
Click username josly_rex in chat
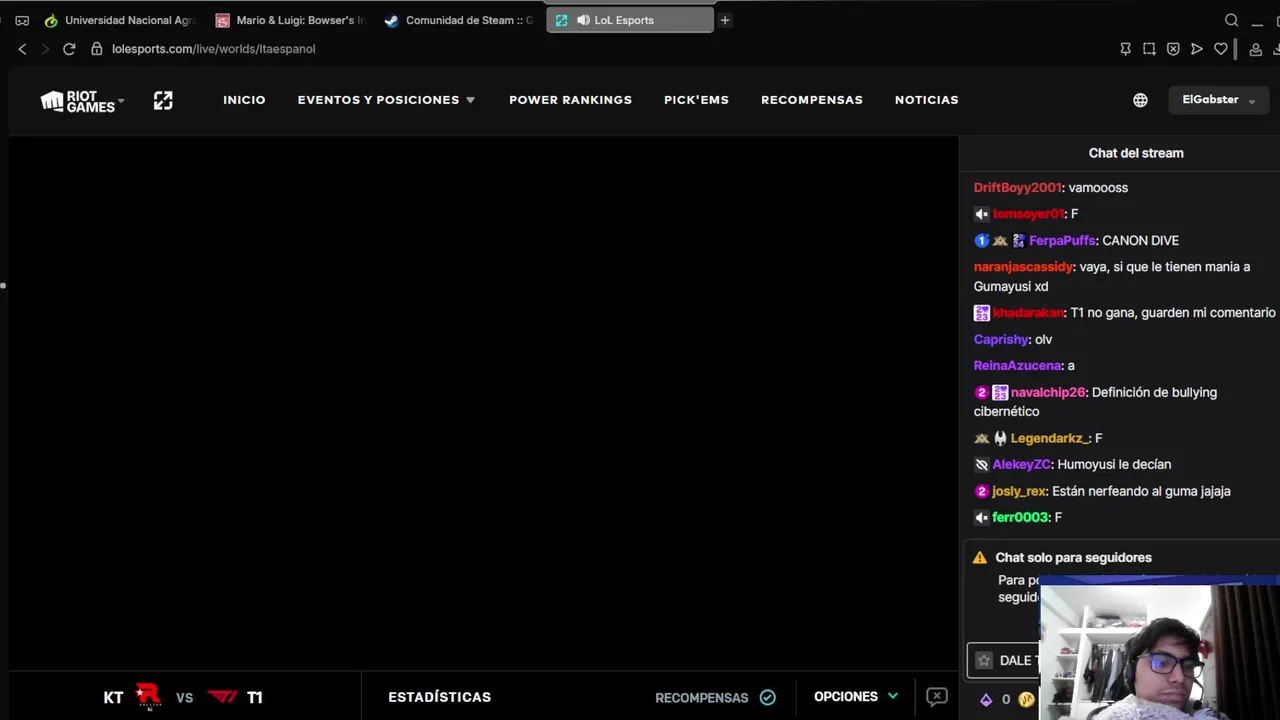click(x=1018, y=491)
